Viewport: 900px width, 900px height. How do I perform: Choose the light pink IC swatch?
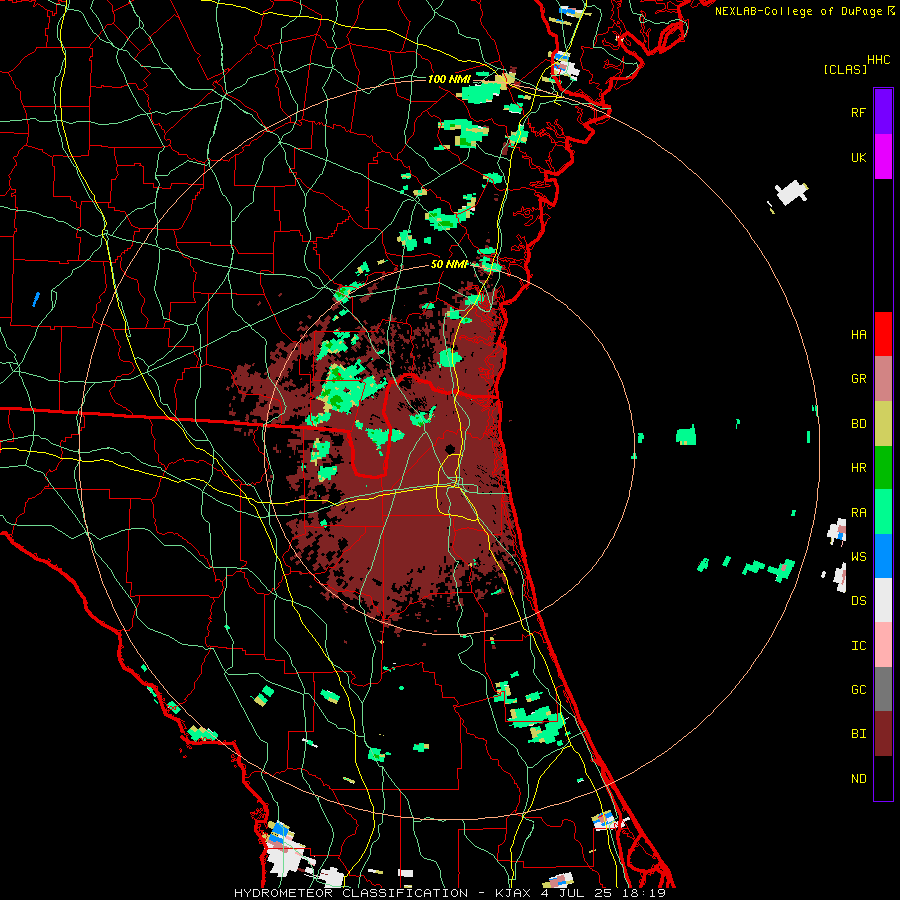pos(883,645)
